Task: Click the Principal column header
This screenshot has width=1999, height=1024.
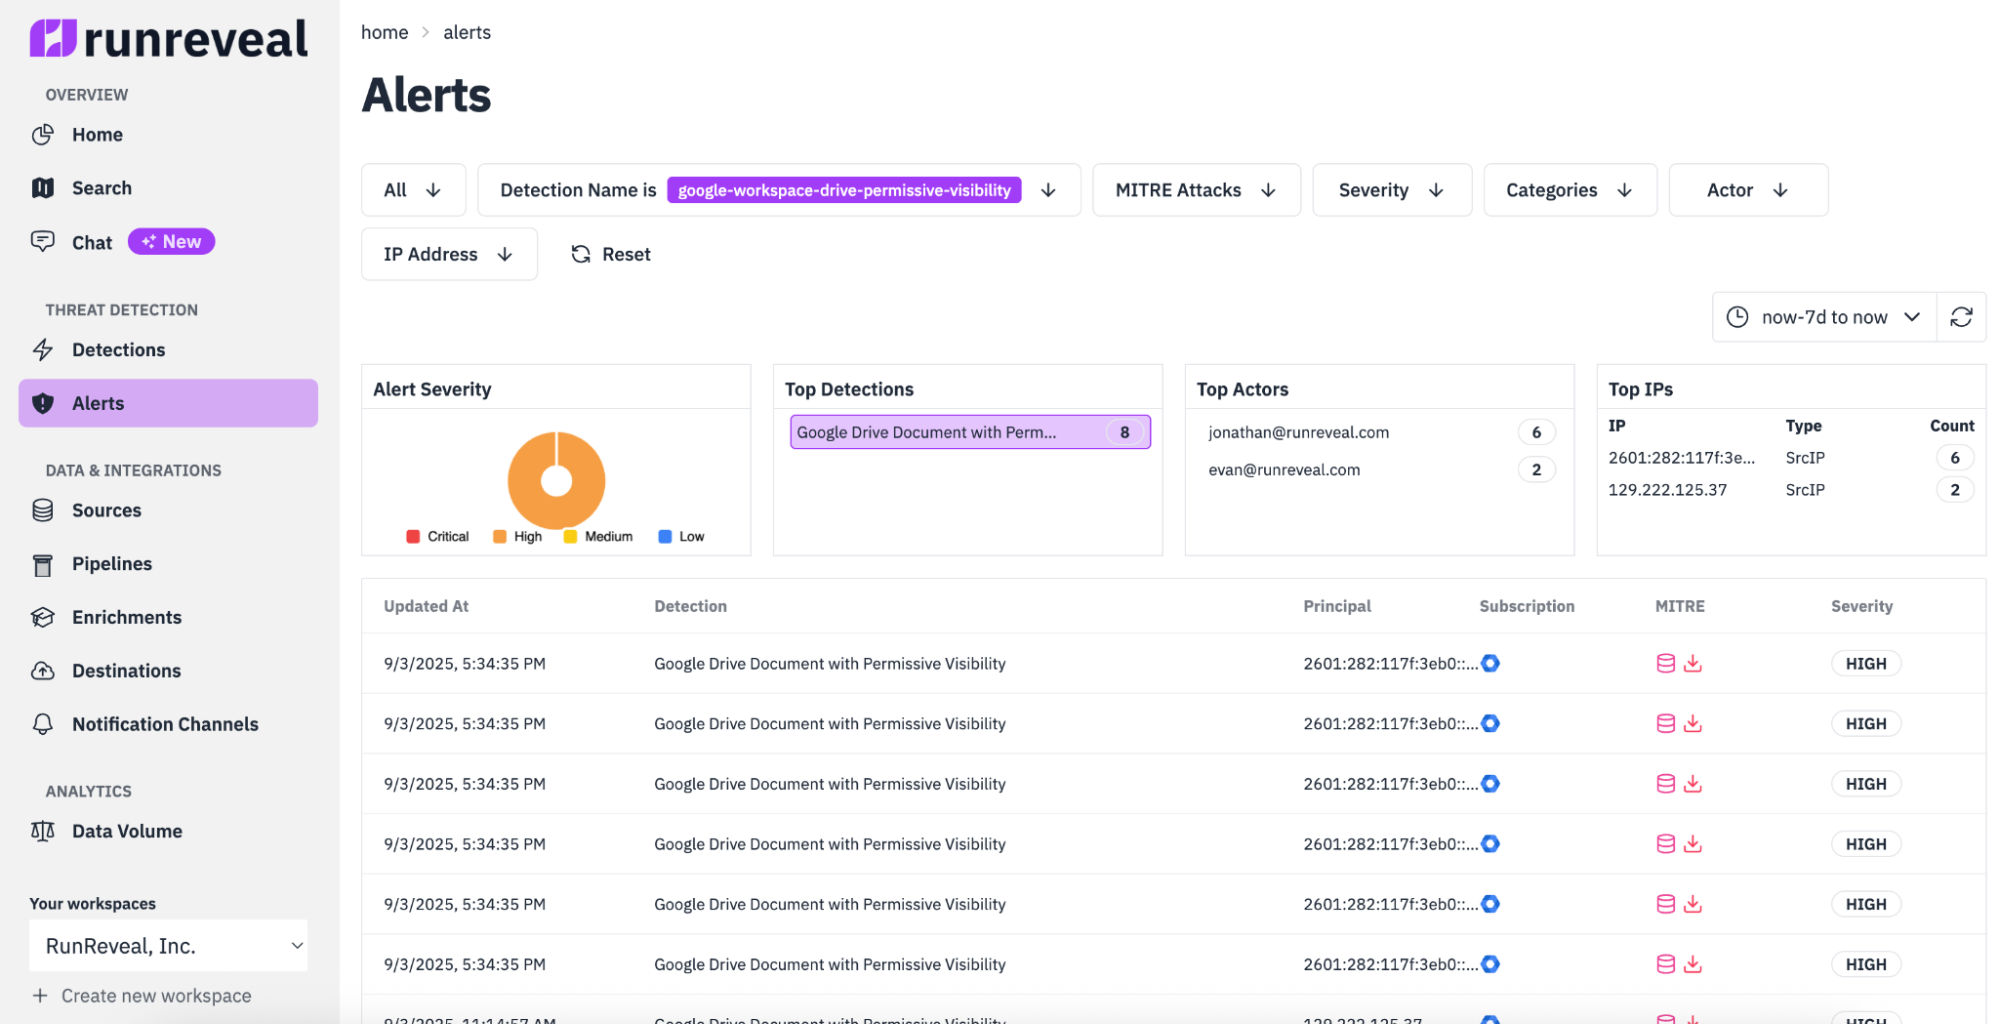Action: click(x=1337, y=606)
